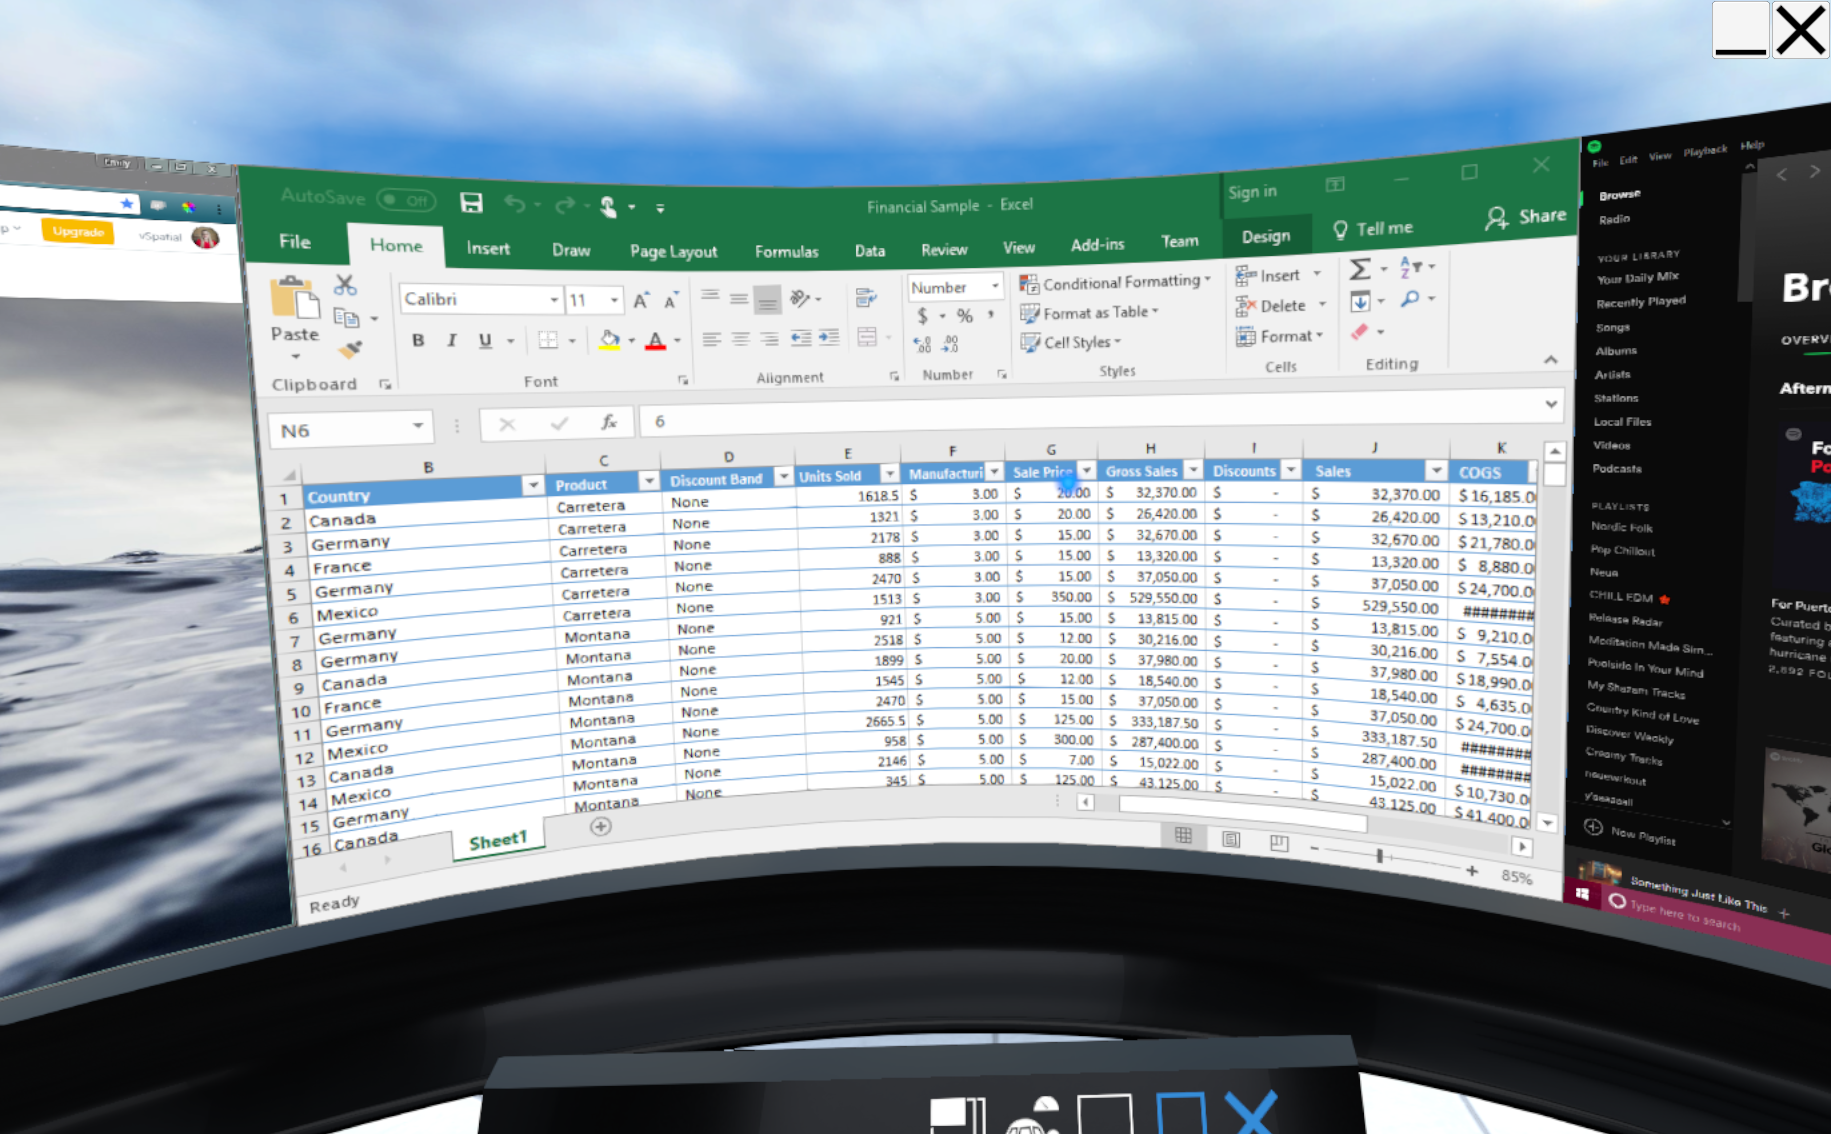Screen dimensions: 1831x1134
Task: Click the Name Box showing N6
Action: pos(350,429)
